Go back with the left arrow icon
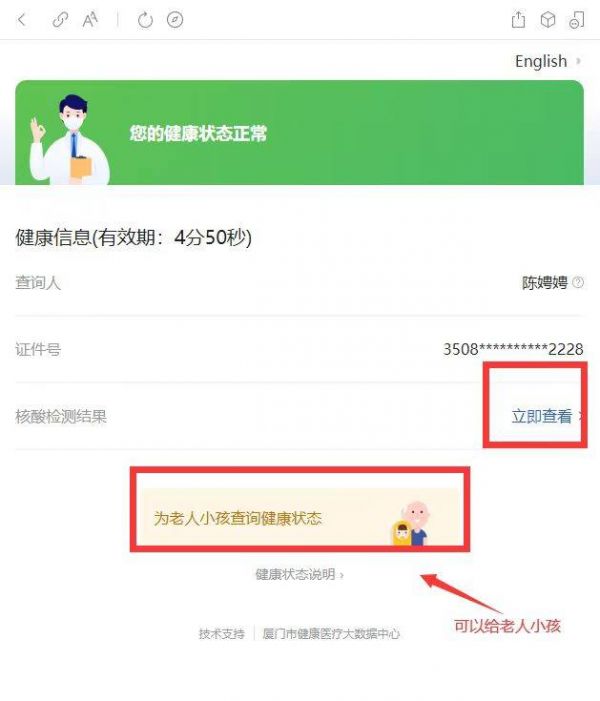Image resolution: width=600 pixels, height=701 pixels. click(21, 20)
